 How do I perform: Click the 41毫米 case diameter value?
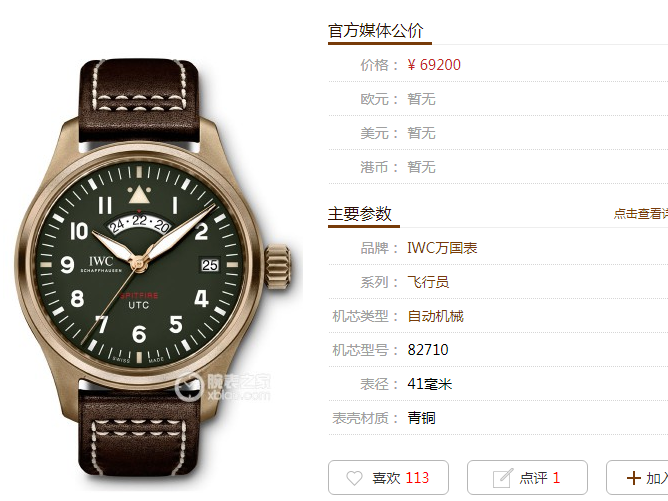pos(429,384)
